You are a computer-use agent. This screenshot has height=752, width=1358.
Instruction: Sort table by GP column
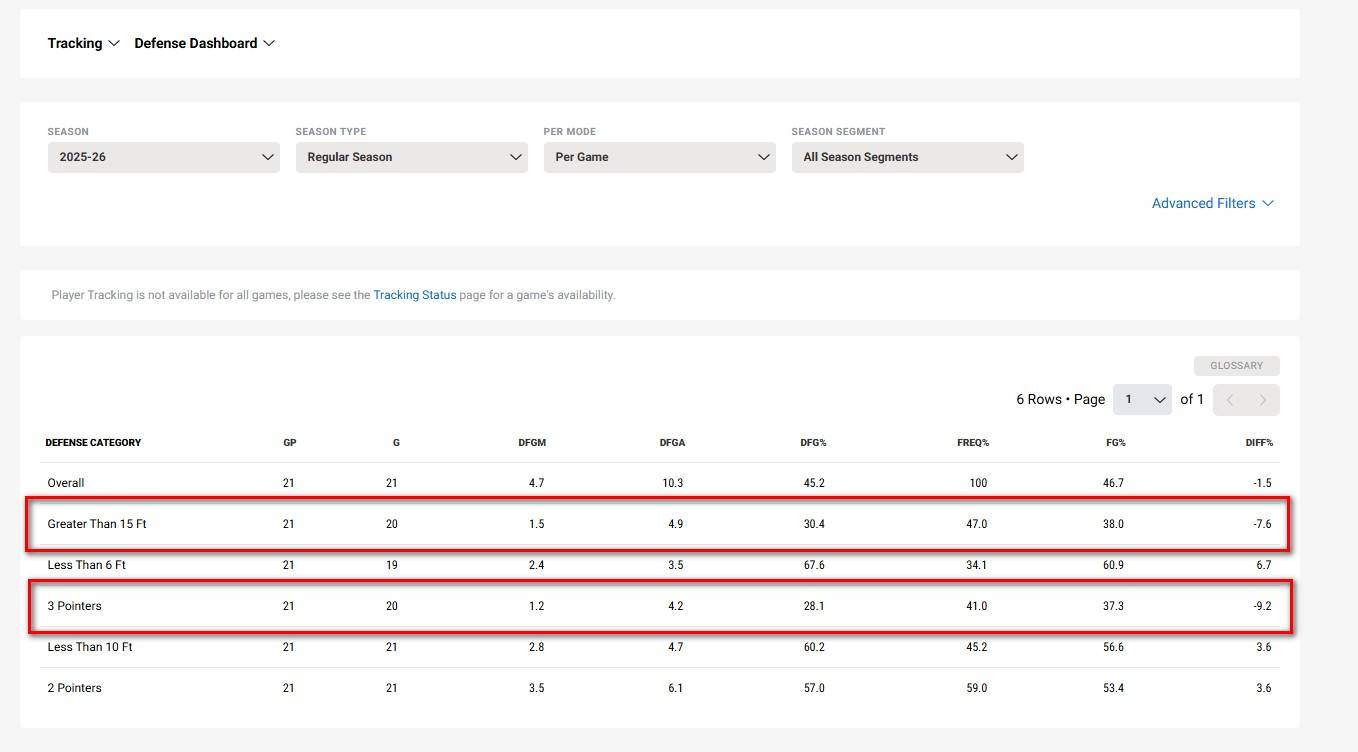pos(289,442)
